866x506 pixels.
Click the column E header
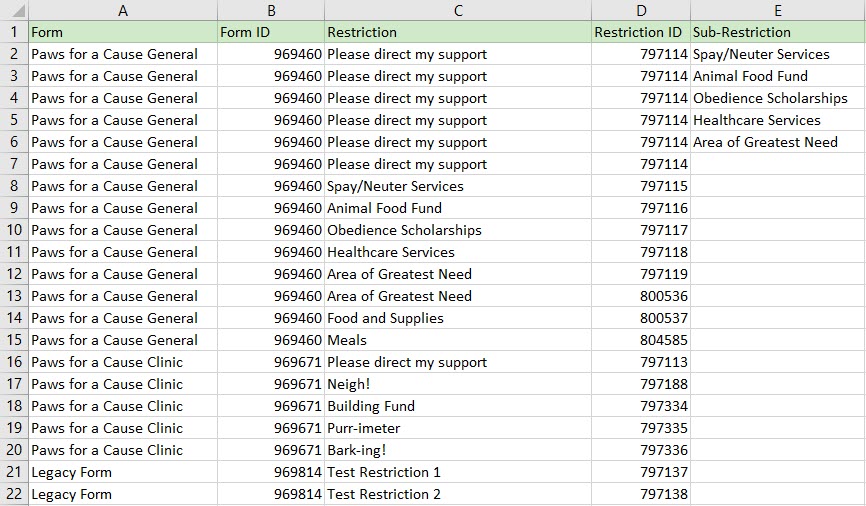click(x=777, y=10)
